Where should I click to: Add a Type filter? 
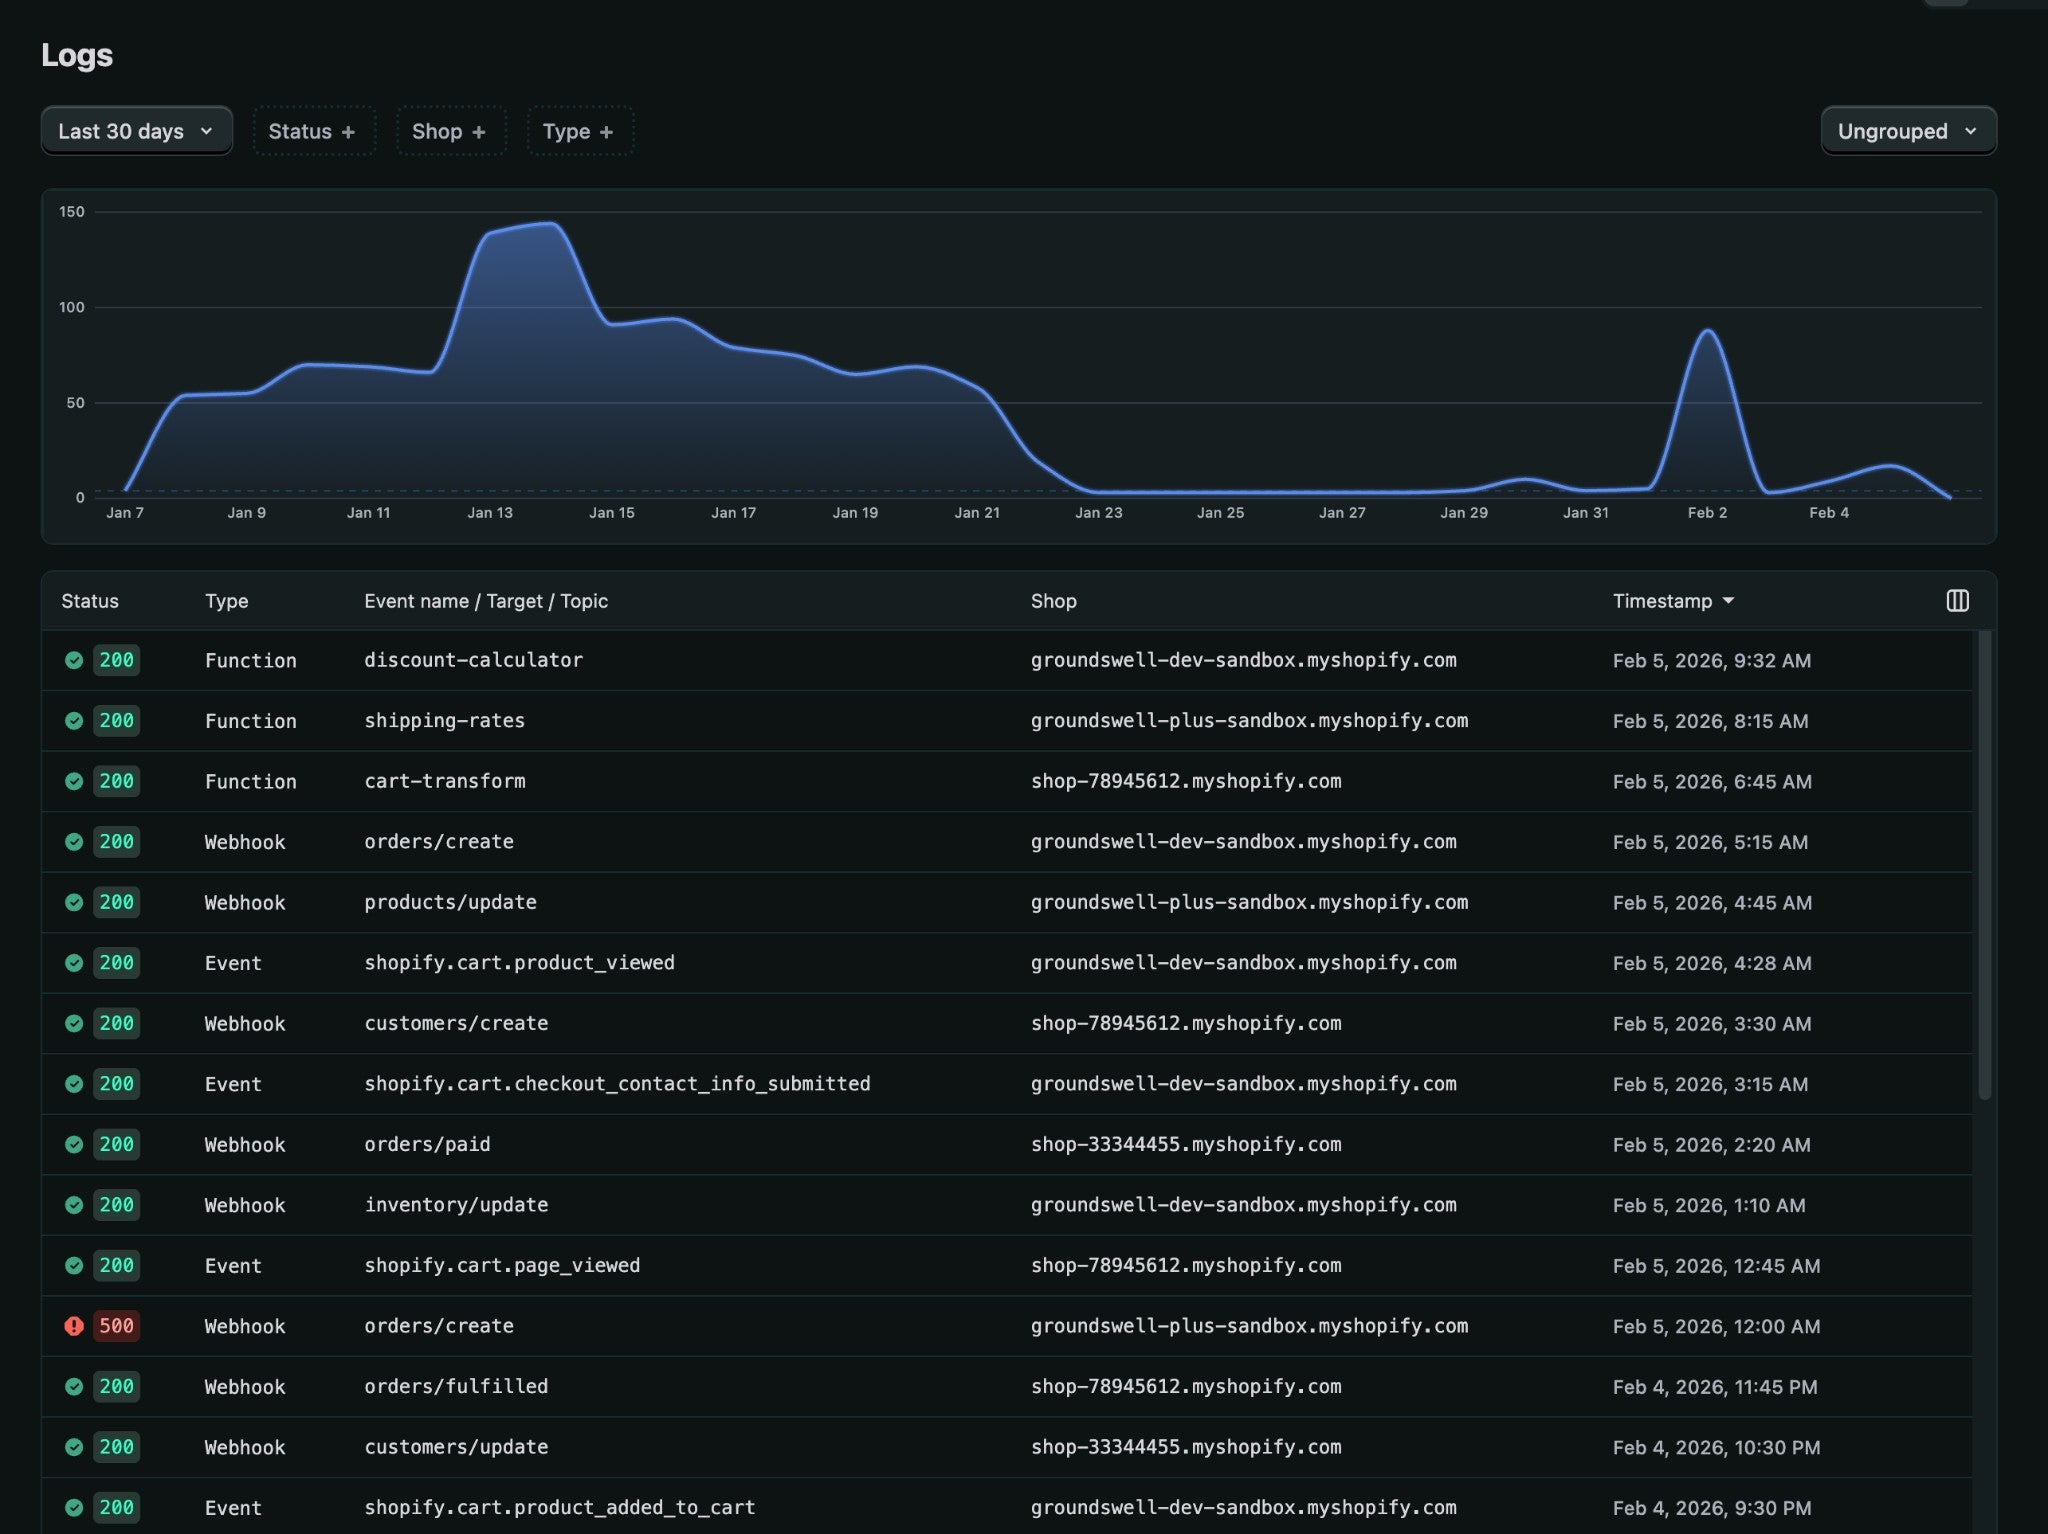pos(579,131)
